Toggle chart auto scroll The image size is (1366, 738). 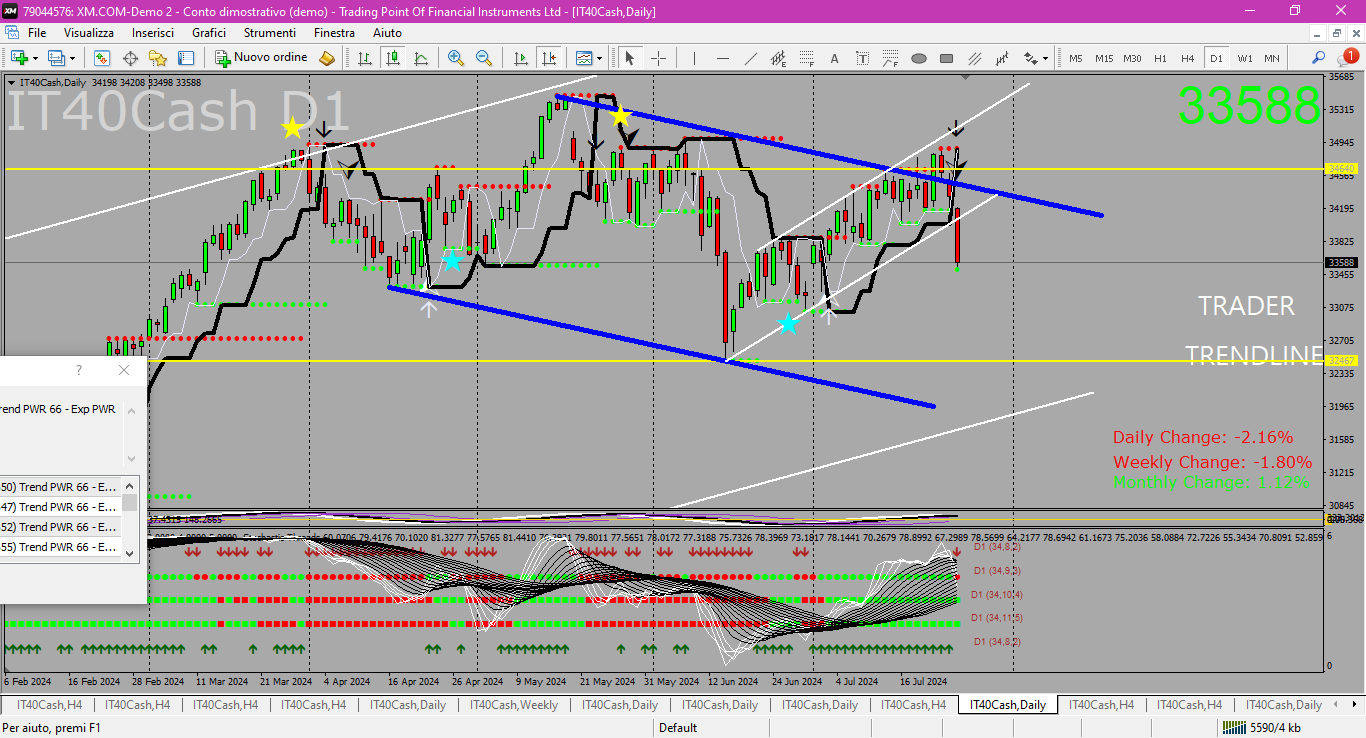521,58
